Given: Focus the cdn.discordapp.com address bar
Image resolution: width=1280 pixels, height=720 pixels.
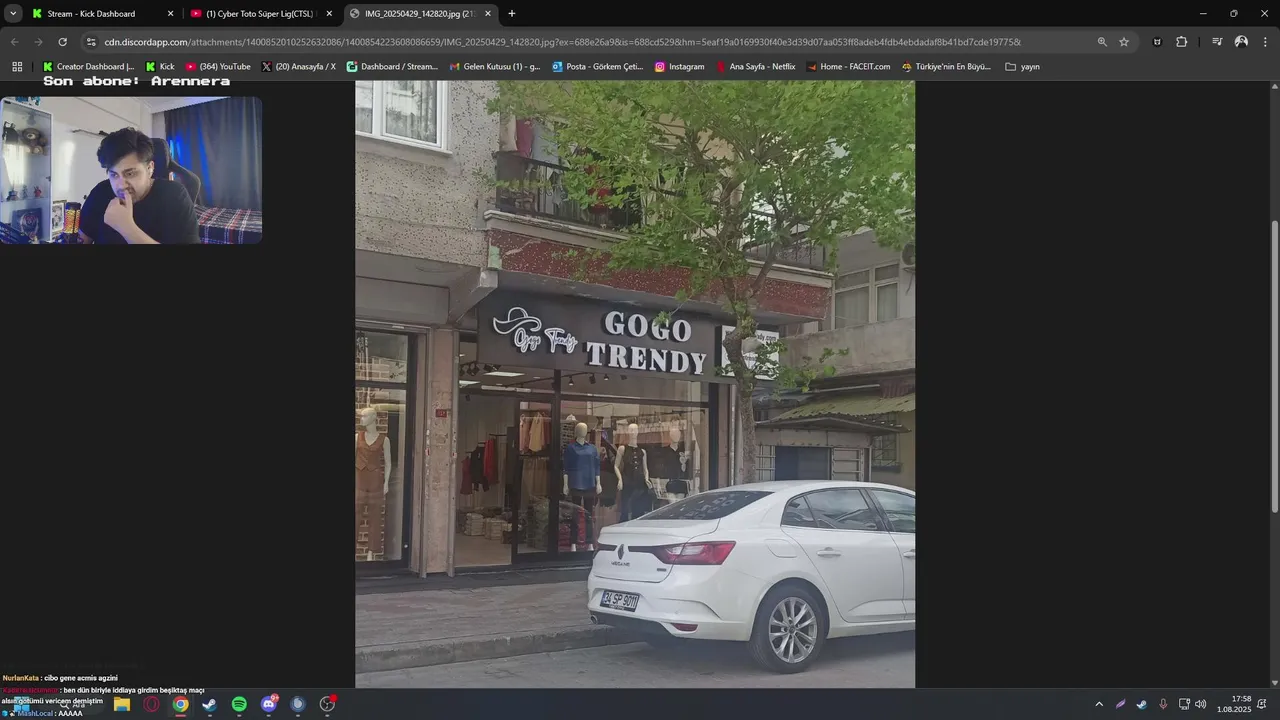Looking at the screenshot, I should 562,42.
